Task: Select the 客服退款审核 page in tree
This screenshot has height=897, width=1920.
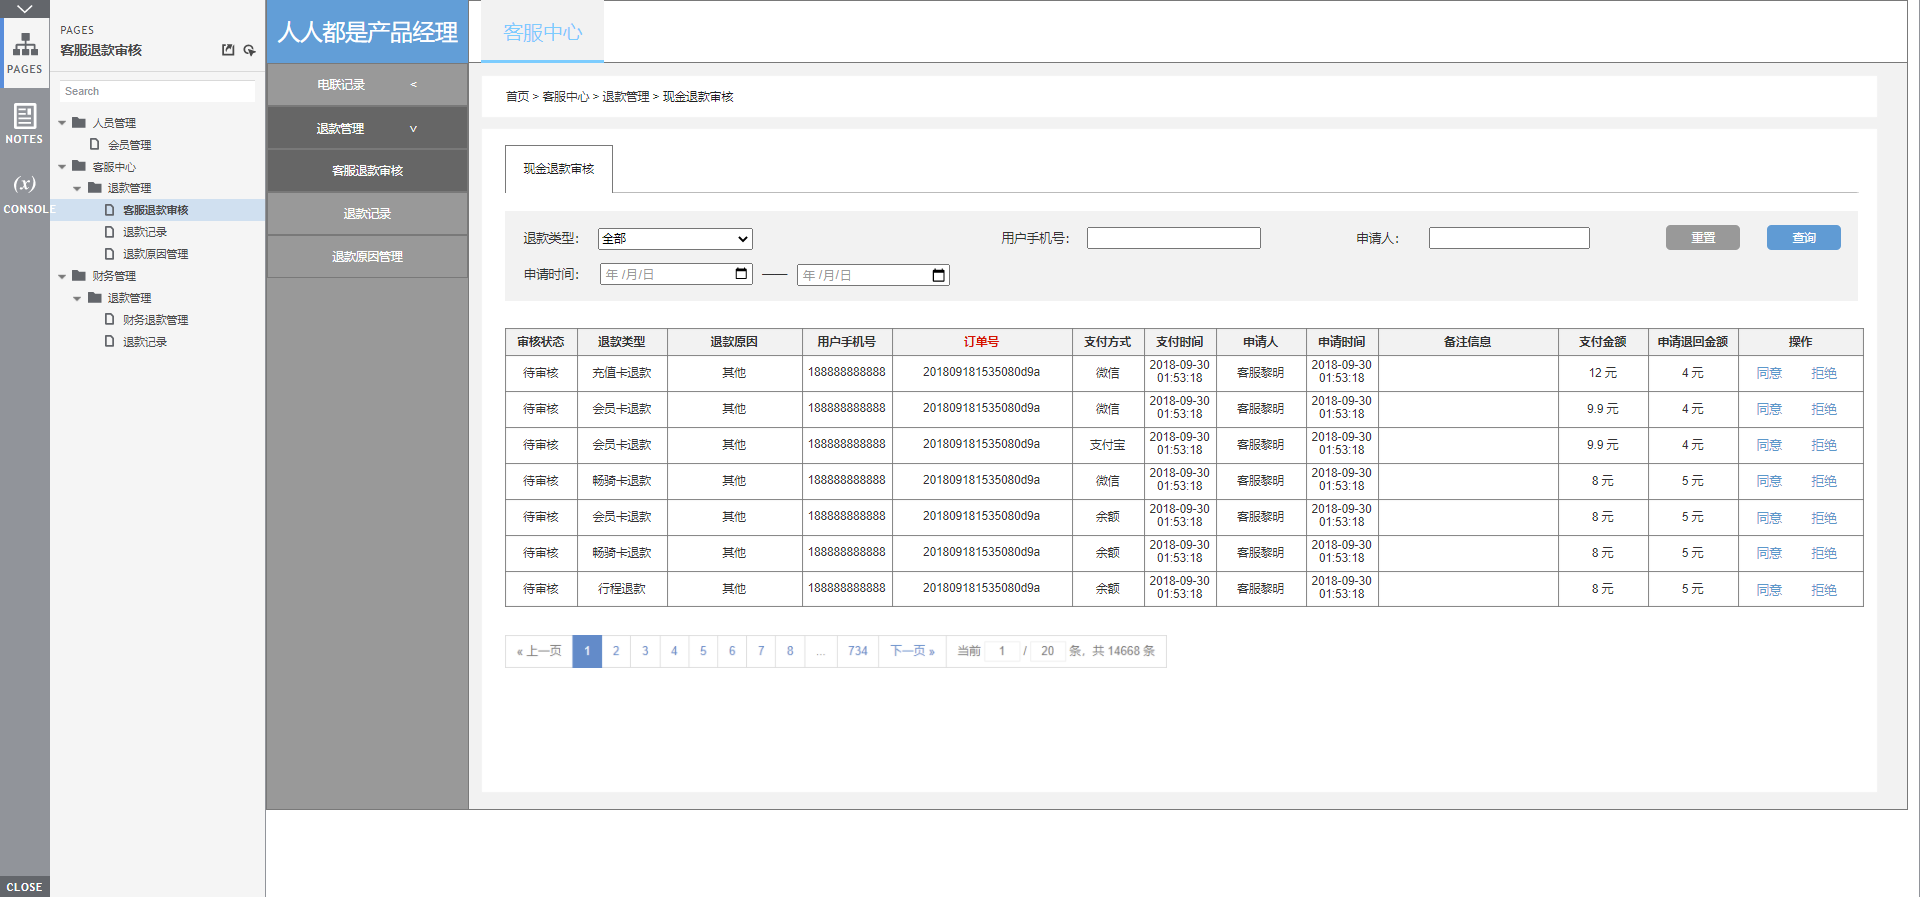Action: [x=155, y=210]
